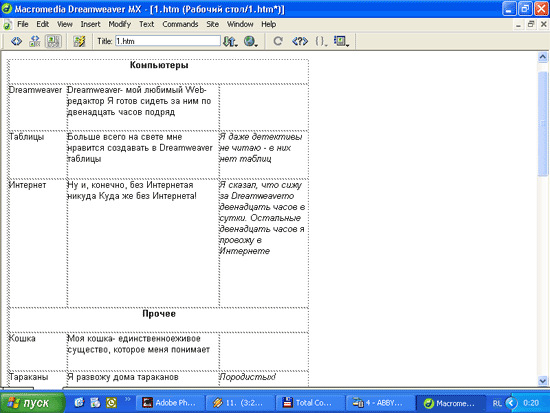Click the Refresh Design View icon
The image size is (550, 413).
(x=278, y=41)
